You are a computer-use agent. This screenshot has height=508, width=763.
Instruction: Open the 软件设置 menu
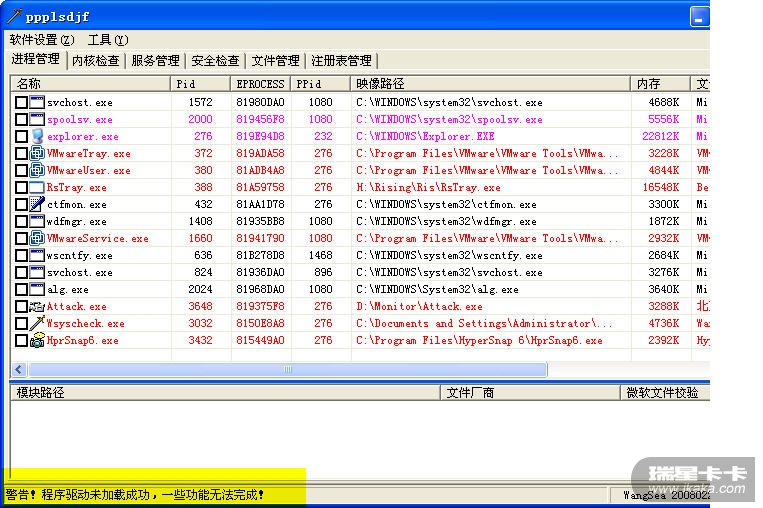tap(42, 39)
